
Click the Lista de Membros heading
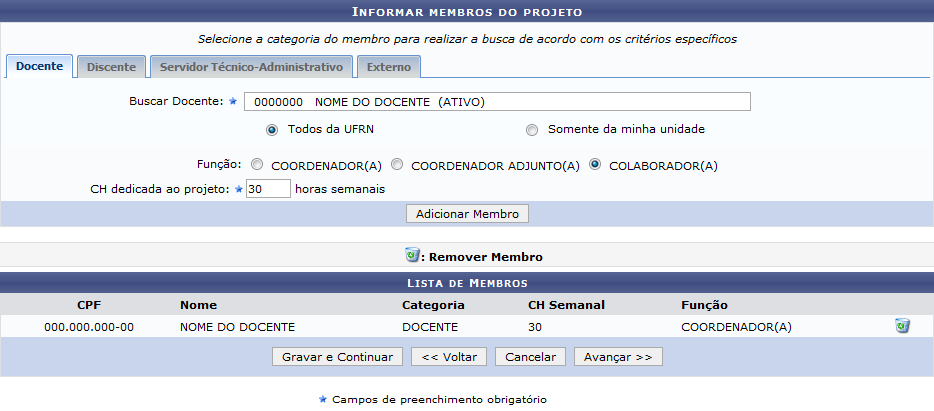tap(467, 282)
